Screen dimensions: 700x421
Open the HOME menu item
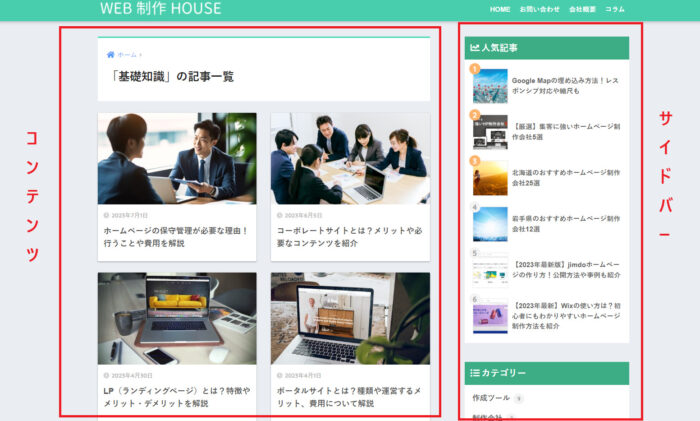[x=500, y=9]
